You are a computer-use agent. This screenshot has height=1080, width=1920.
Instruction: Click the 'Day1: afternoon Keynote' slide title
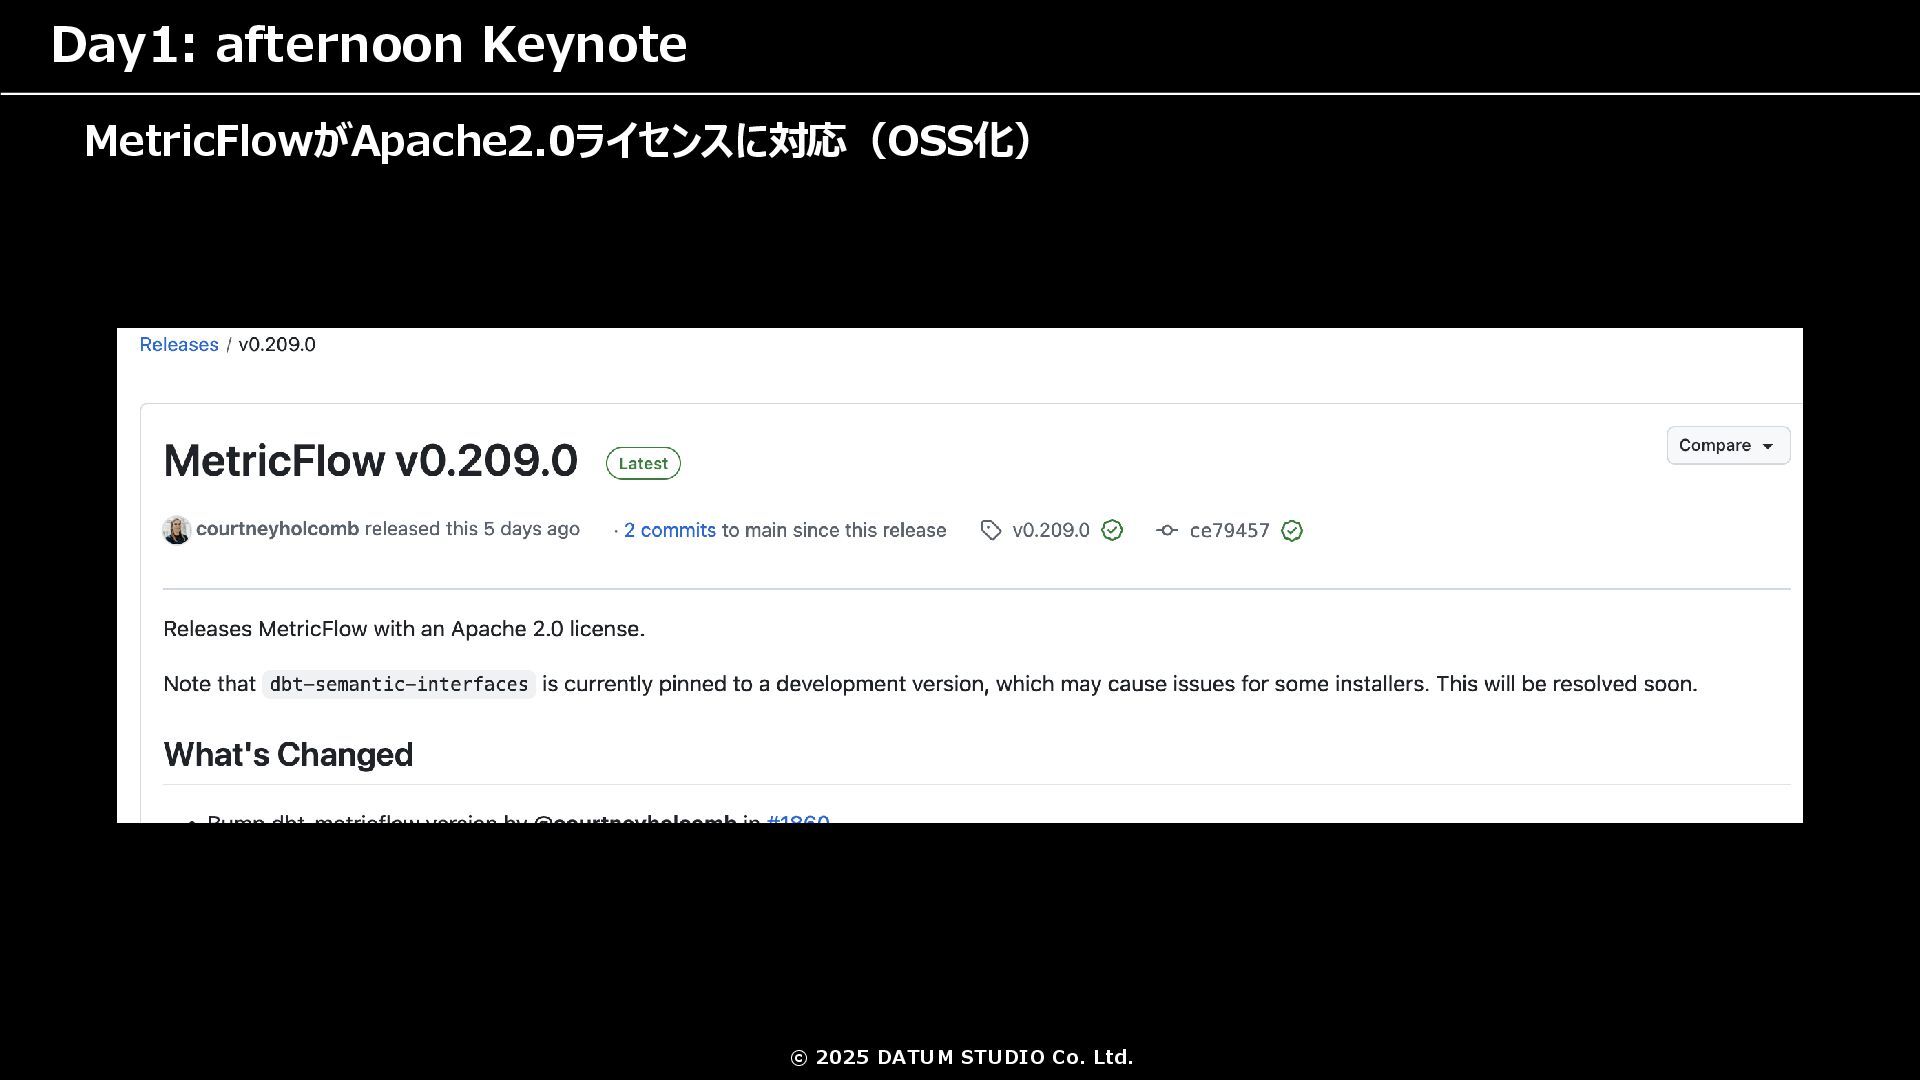[368, 45]
